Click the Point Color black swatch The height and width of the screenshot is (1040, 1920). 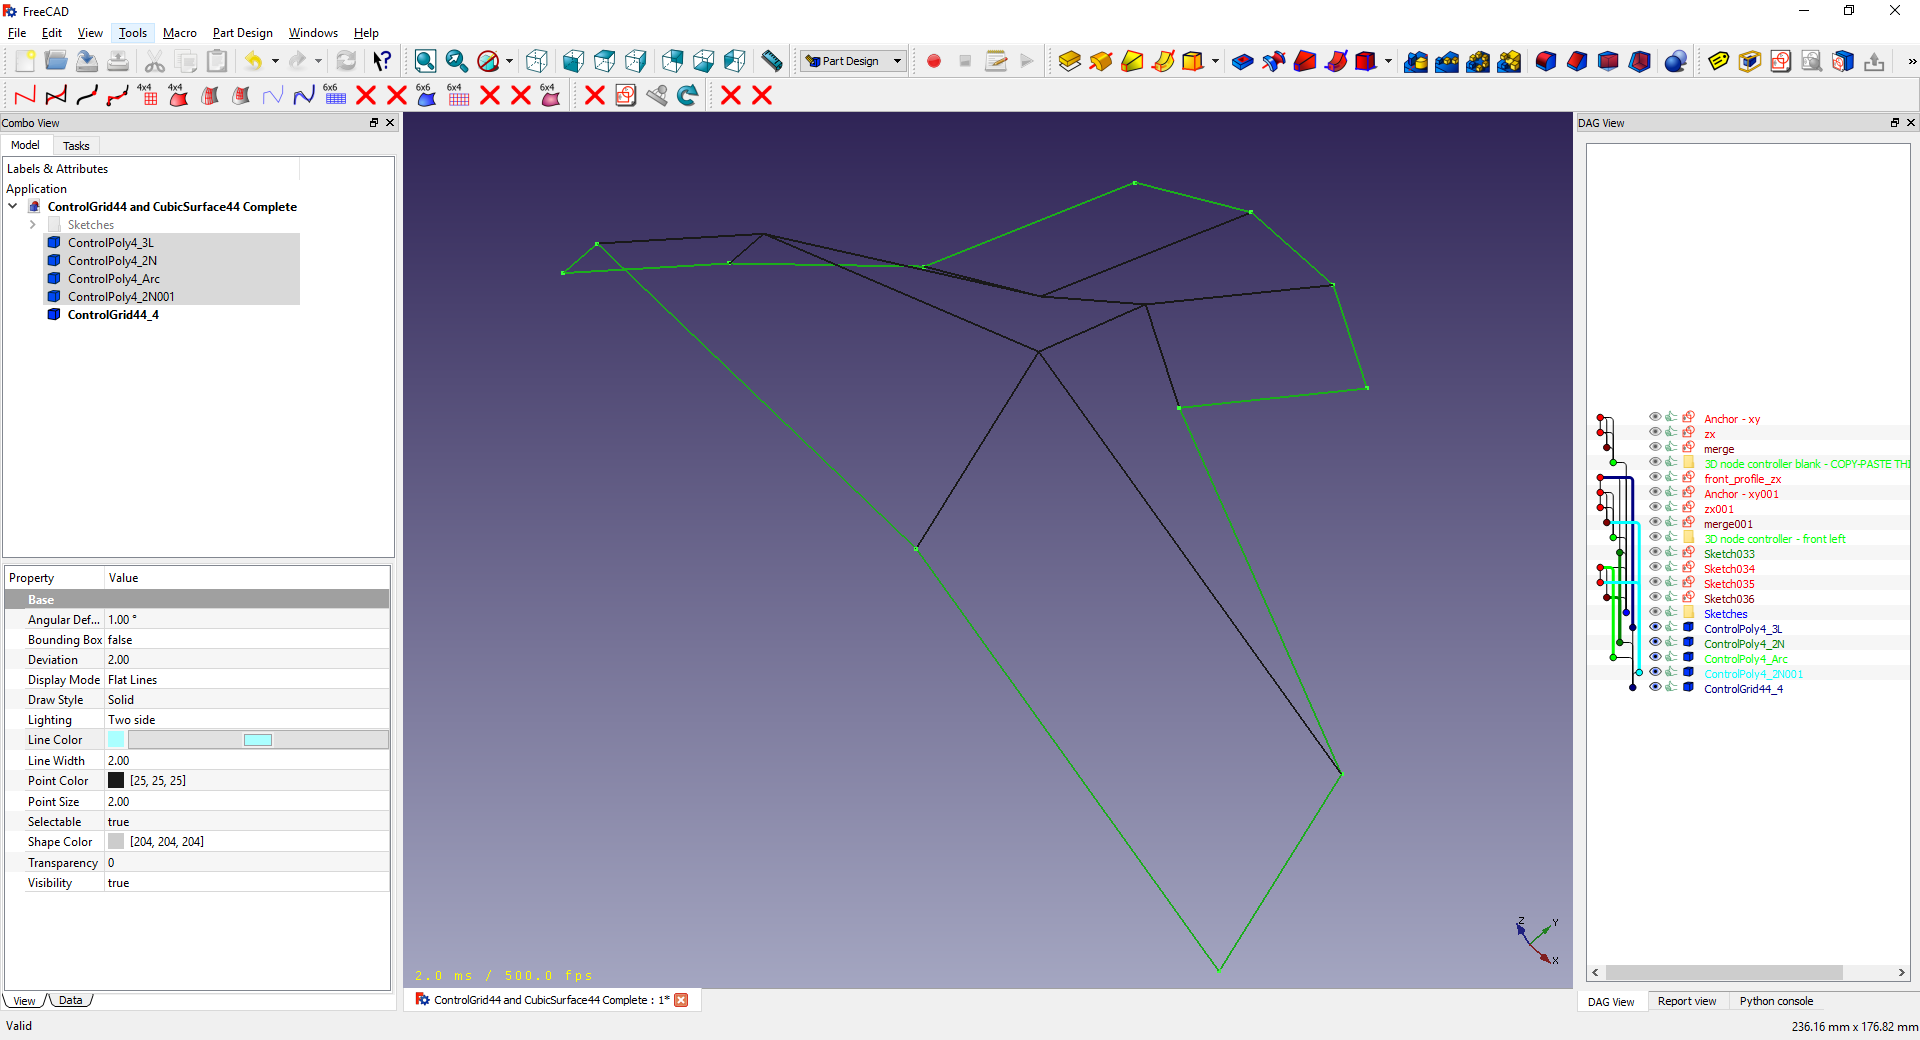[116, 781]
